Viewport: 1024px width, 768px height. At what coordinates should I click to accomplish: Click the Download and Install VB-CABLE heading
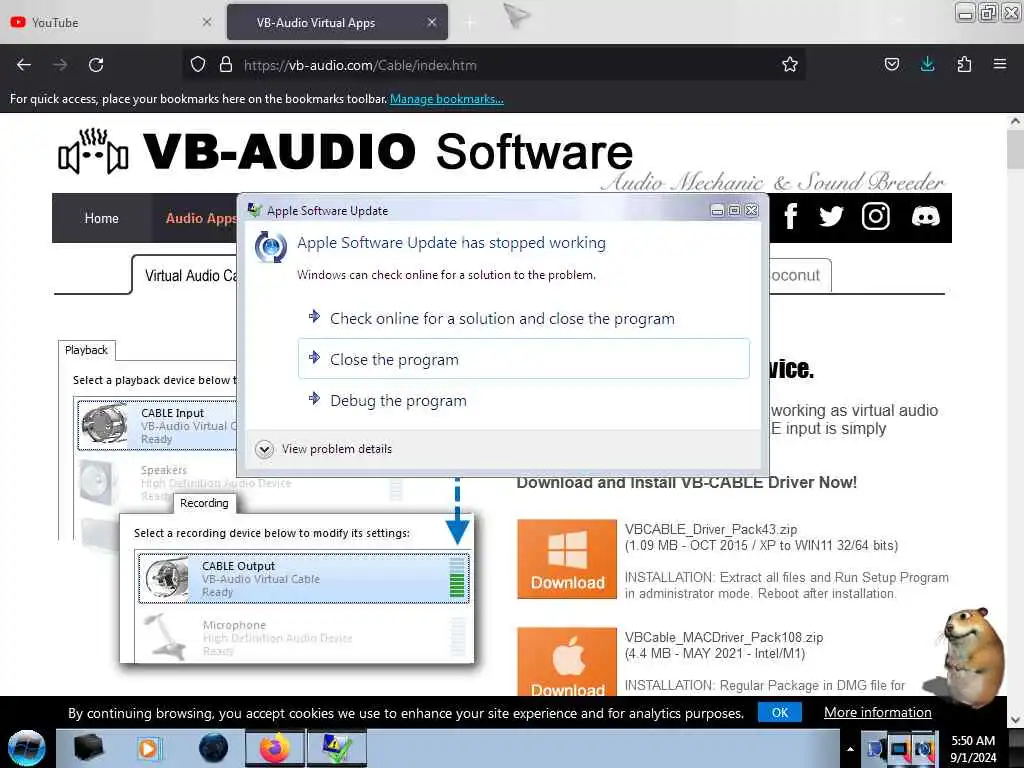click(686, 483)
